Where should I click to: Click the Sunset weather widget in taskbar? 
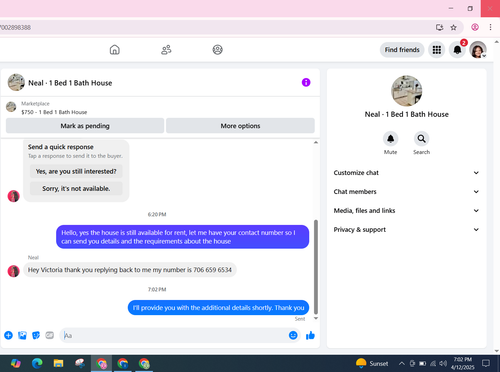coord(372,363)
